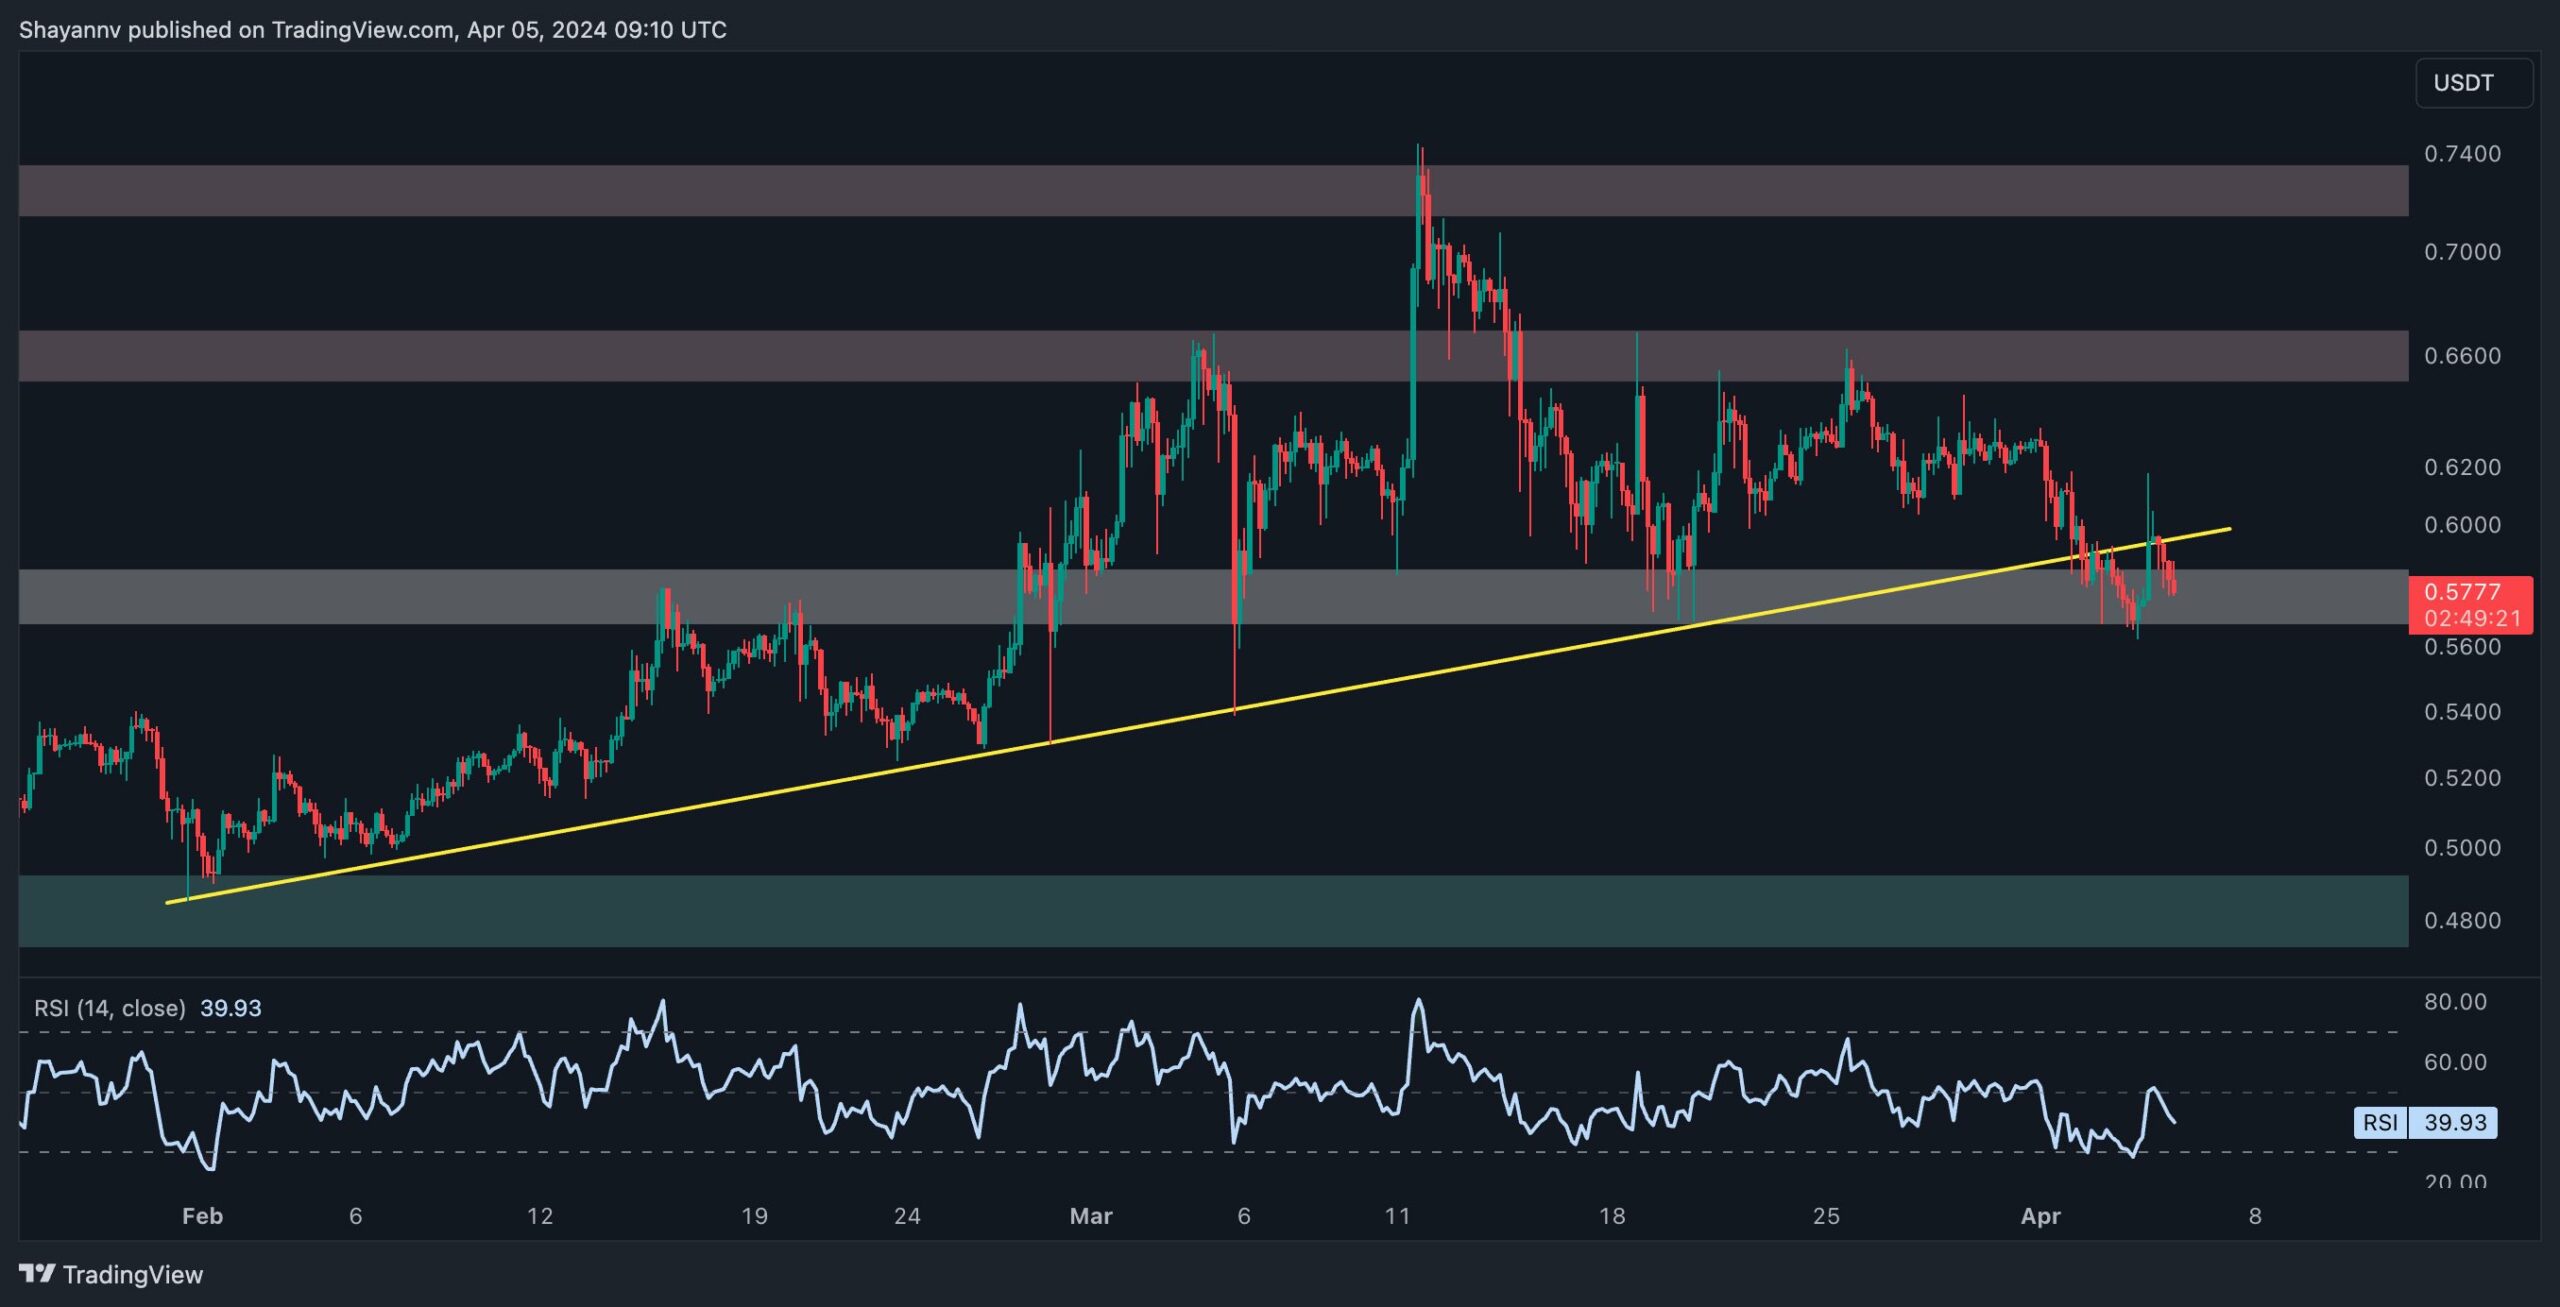The image size is (2560, 1307).
Task: Click the 0.5400 price axis label
Action: [x=2462, y=712]
